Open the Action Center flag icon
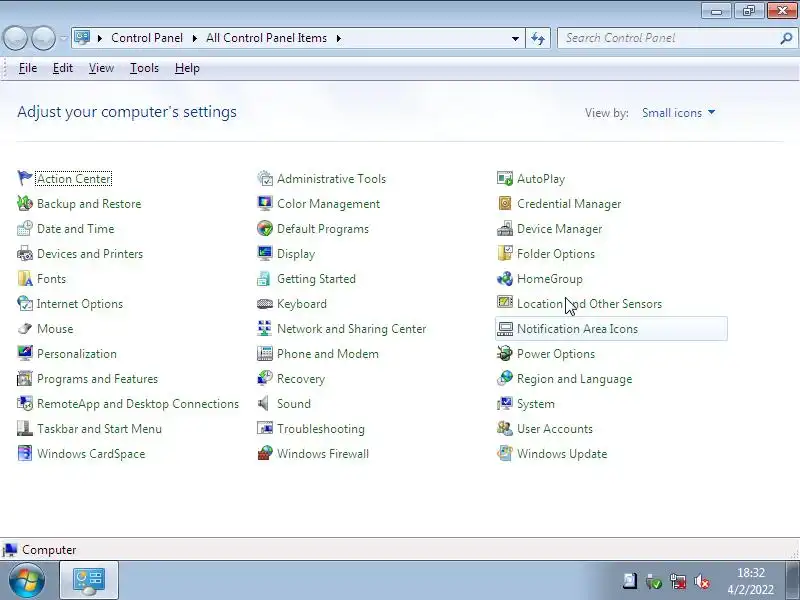The height and width of the screenshot is (600, 800). (x=24, y=179)
